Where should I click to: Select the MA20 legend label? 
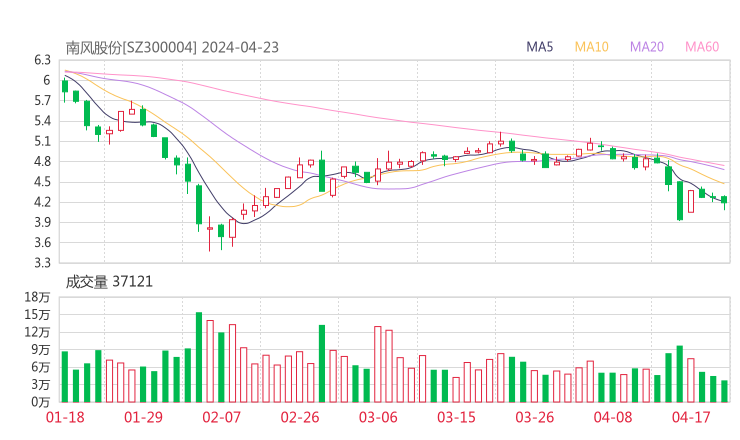click(x=647, y=47)
